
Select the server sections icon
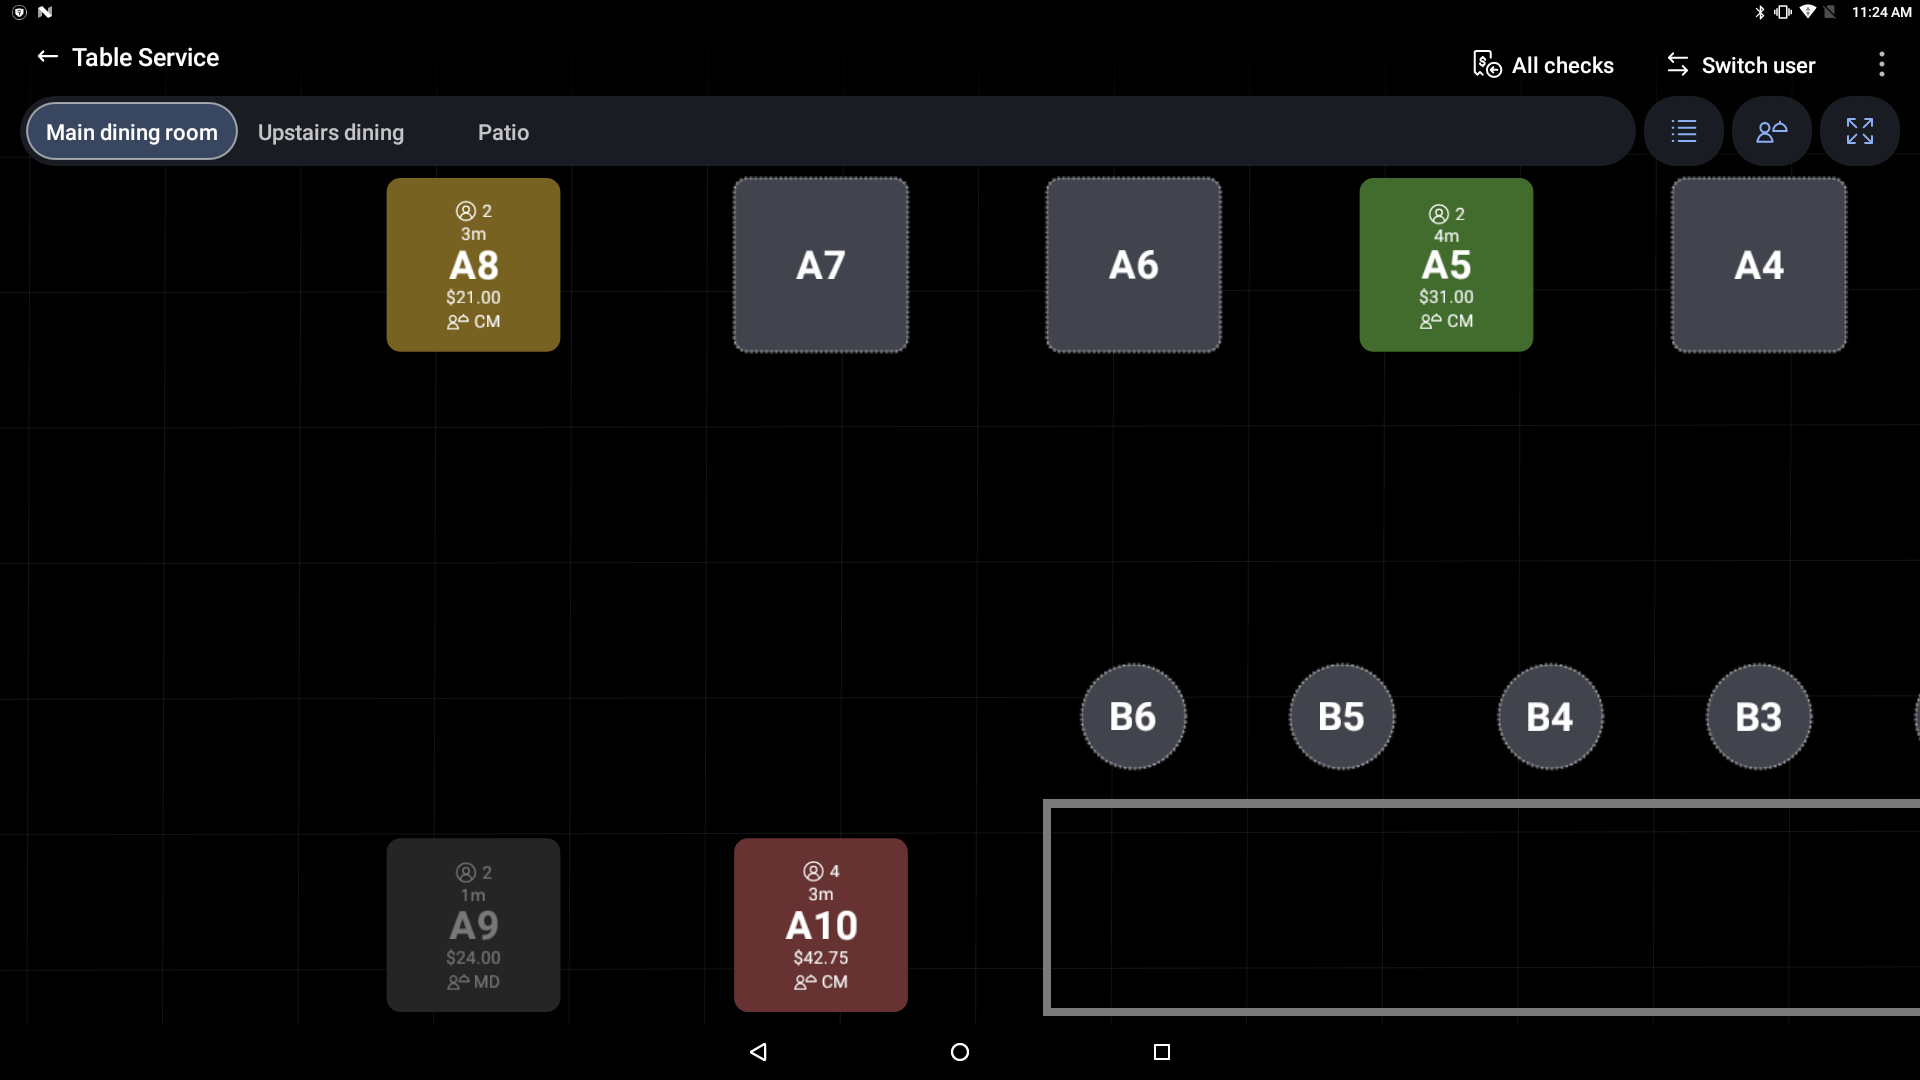point(1771,131)
